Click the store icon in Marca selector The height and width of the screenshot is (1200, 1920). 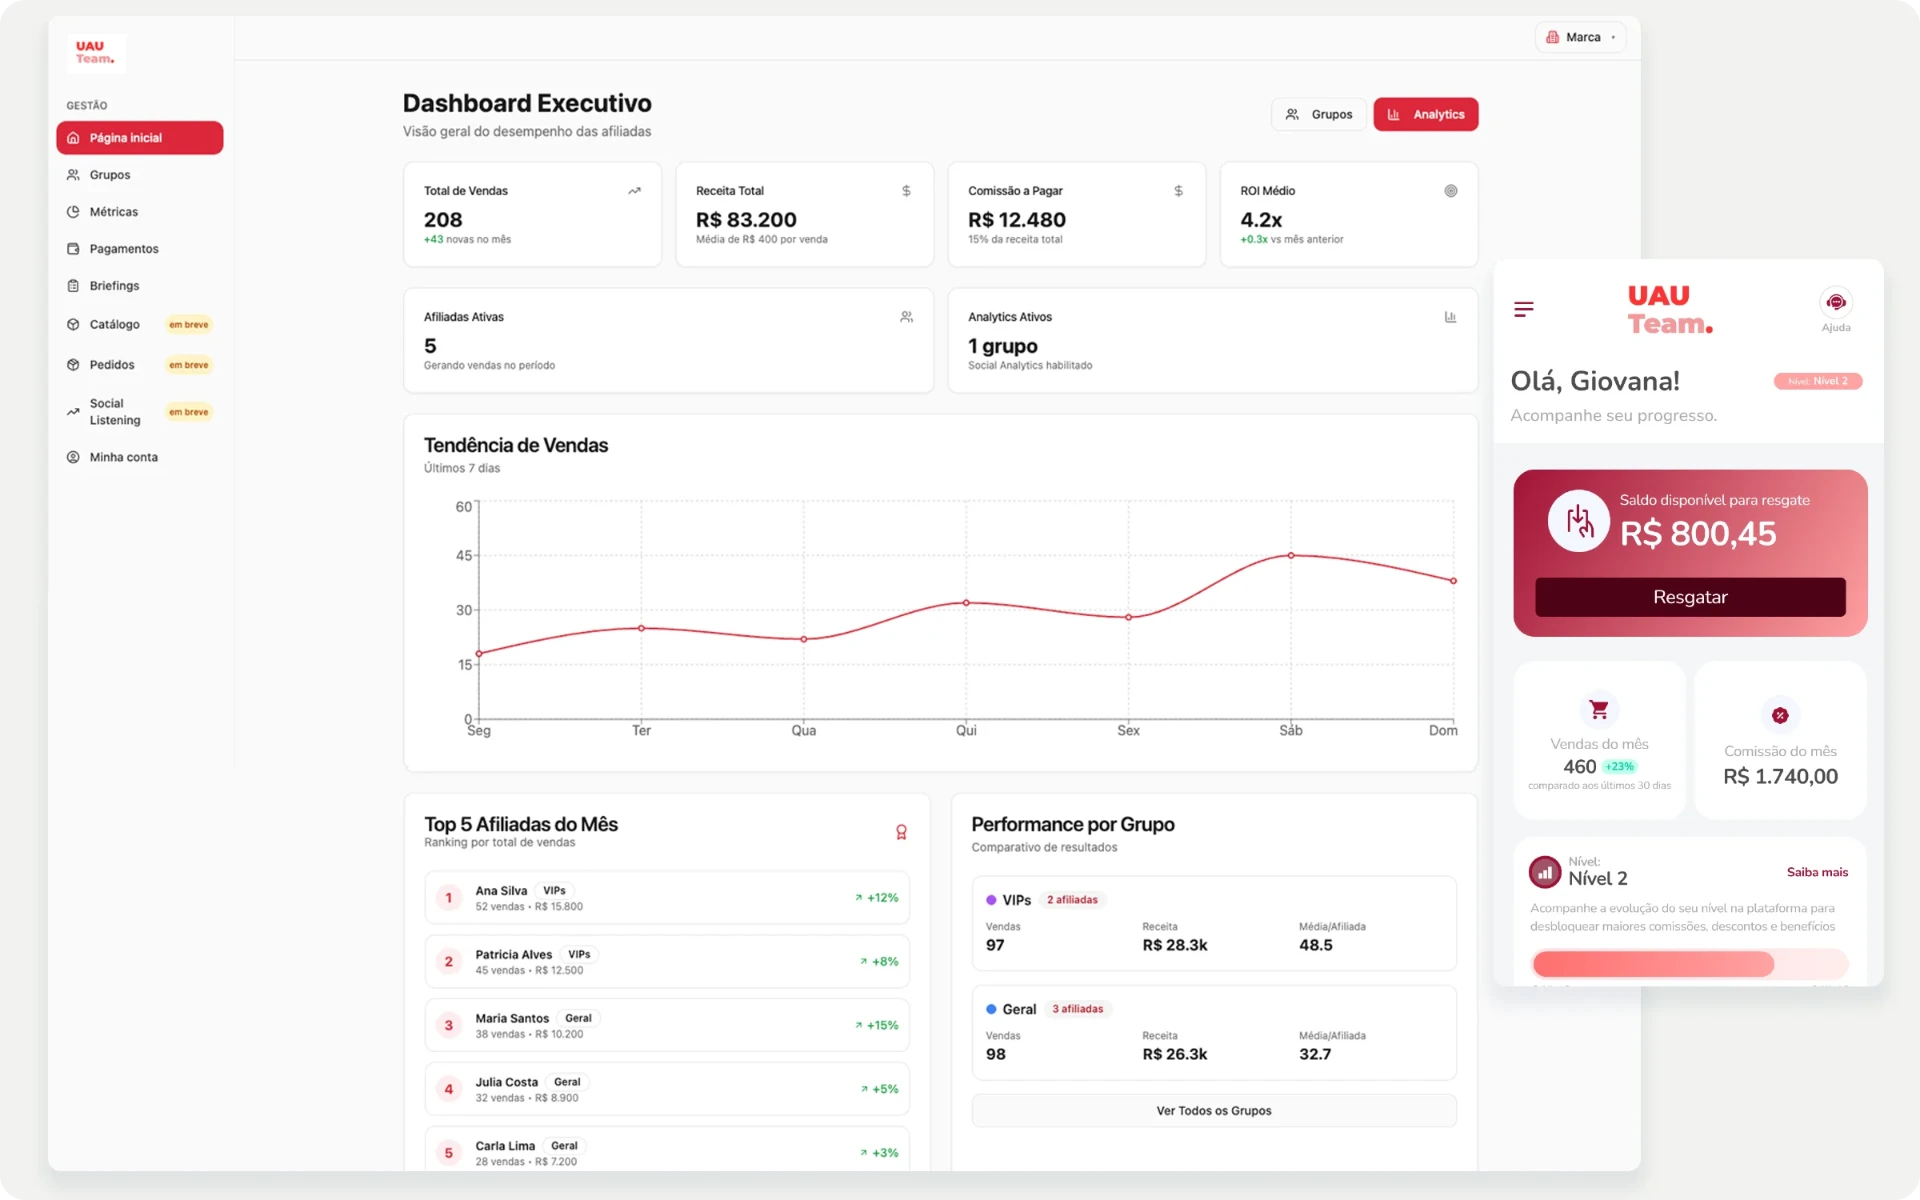click(x=1552, y=37)
